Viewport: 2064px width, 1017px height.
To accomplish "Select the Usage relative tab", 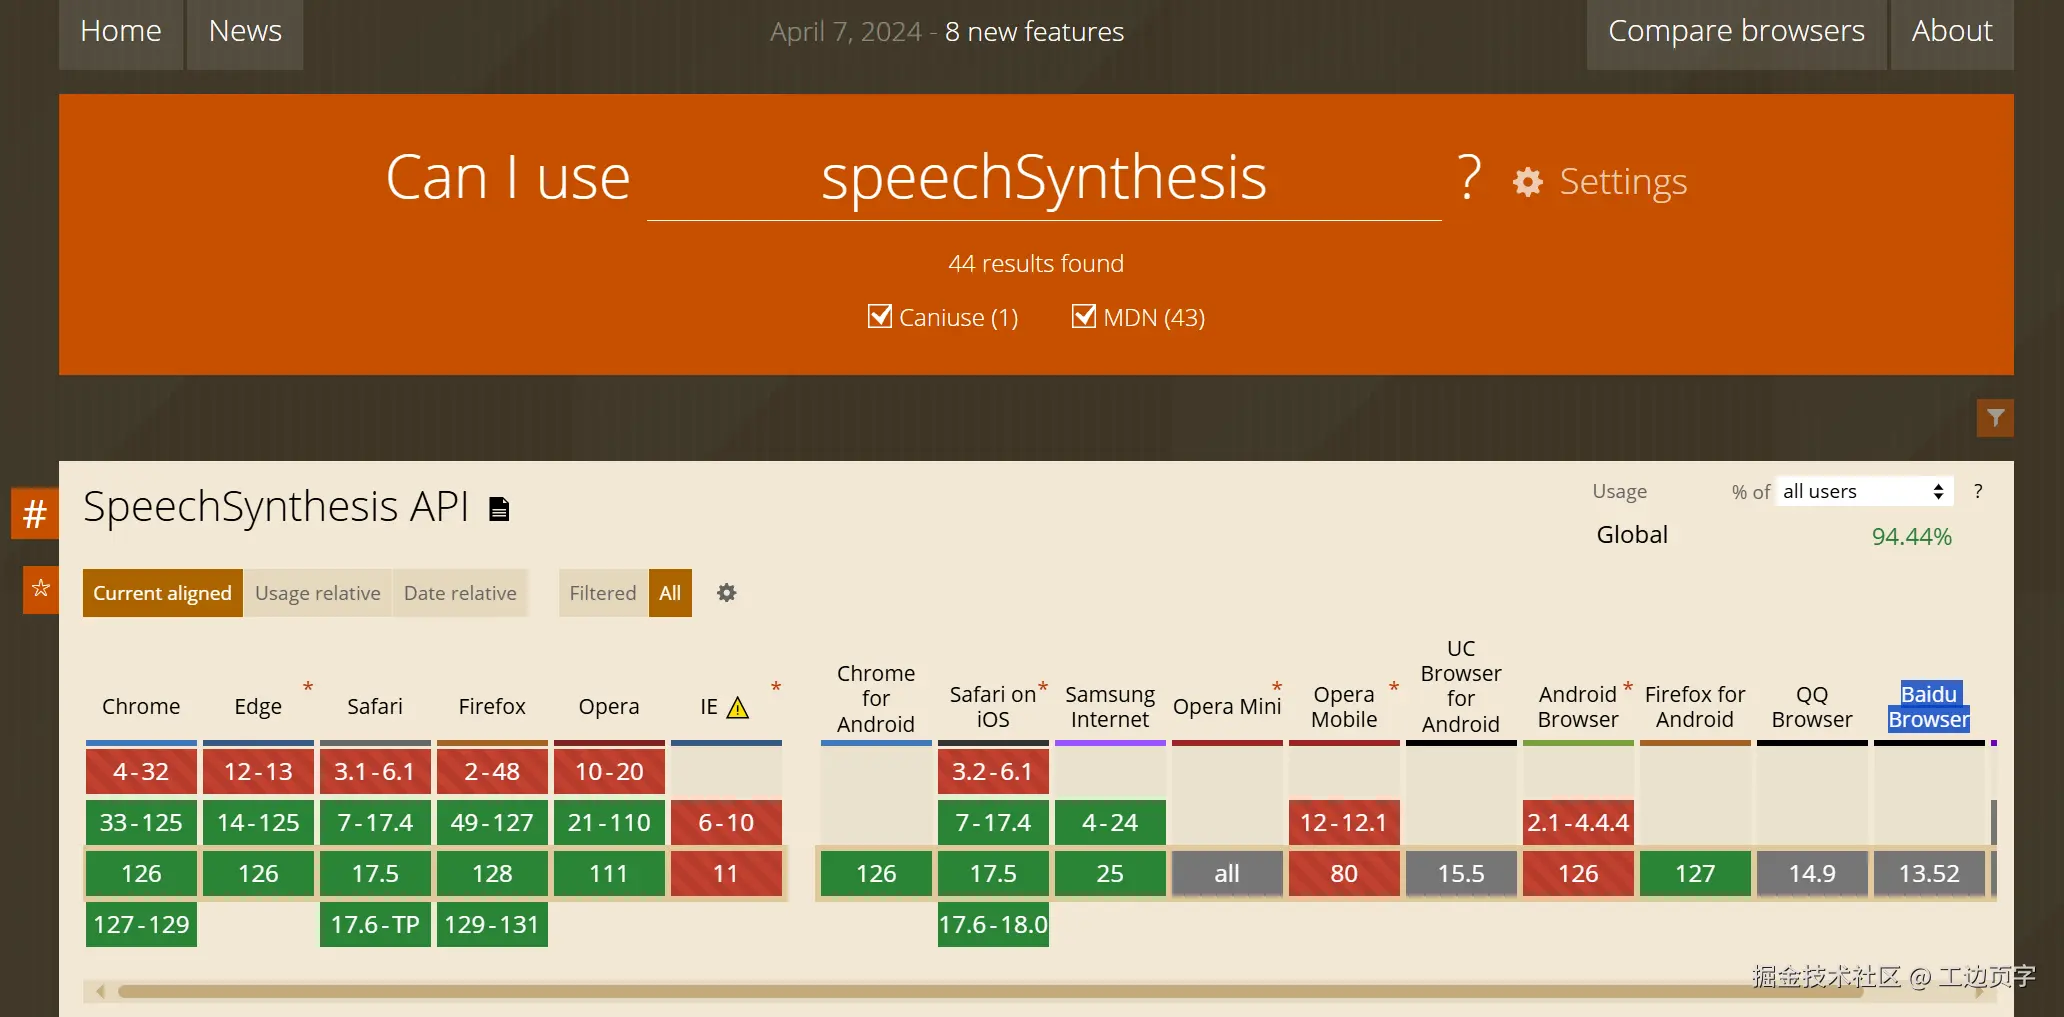I will [317, 593].
